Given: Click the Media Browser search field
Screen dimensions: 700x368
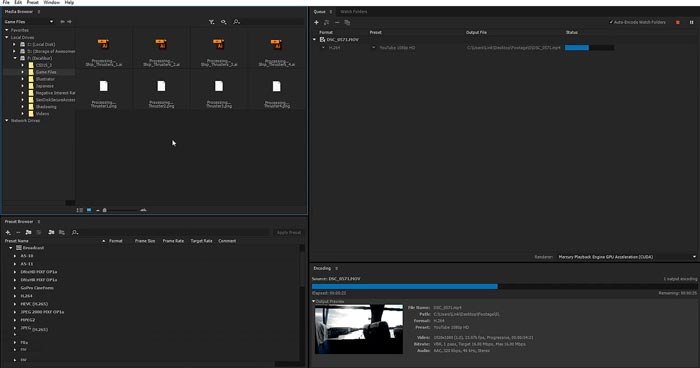Looking at the screenshot, I should 273,21.
